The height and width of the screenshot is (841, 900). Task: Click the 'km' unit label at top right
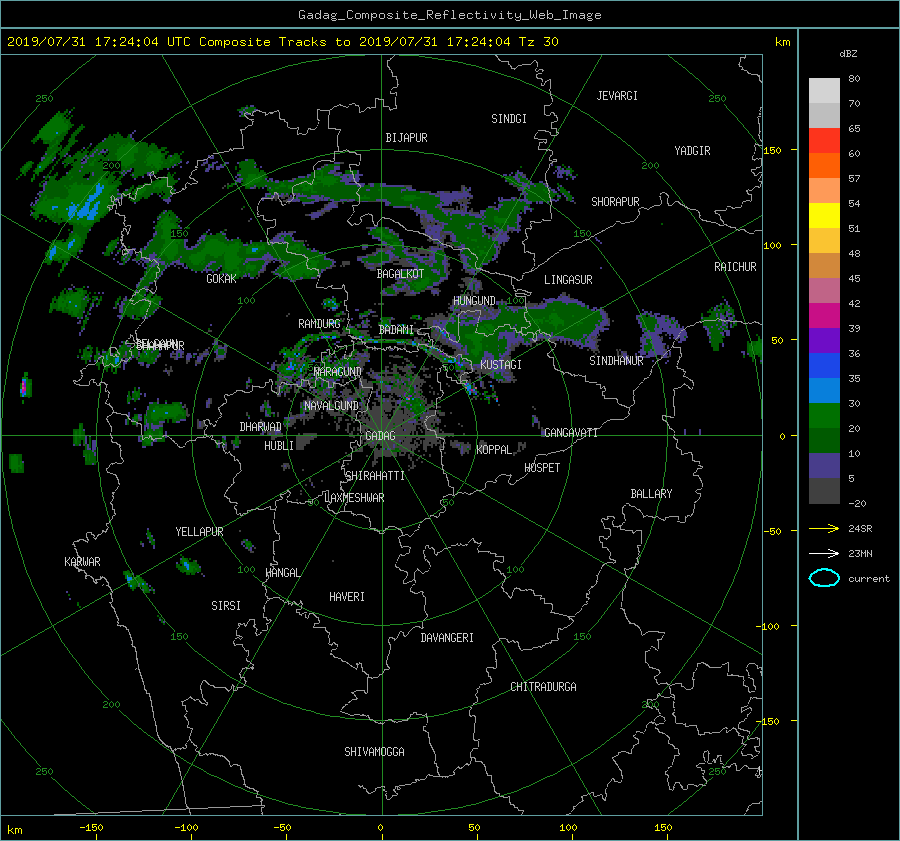(782, 42)
